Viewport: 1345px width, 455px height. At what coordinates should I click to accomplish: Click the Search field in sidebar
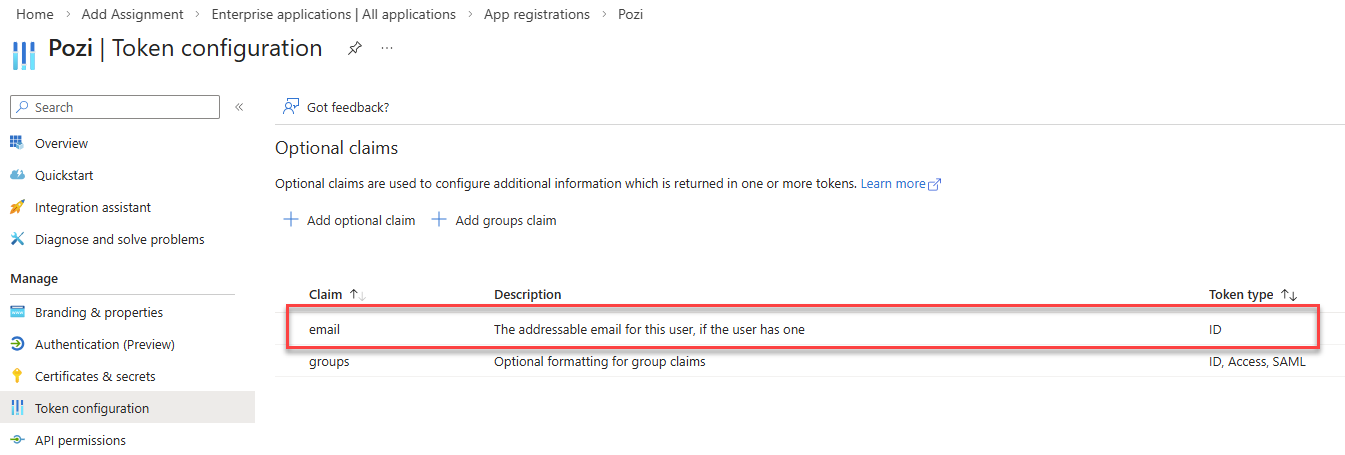[x=115, y=107]
